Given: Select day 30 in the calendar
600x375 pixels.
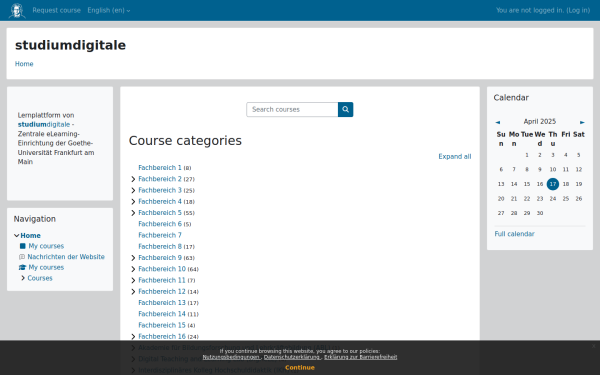Looking at the screenshot, I should pyautogui.click(x=540, y=213).
